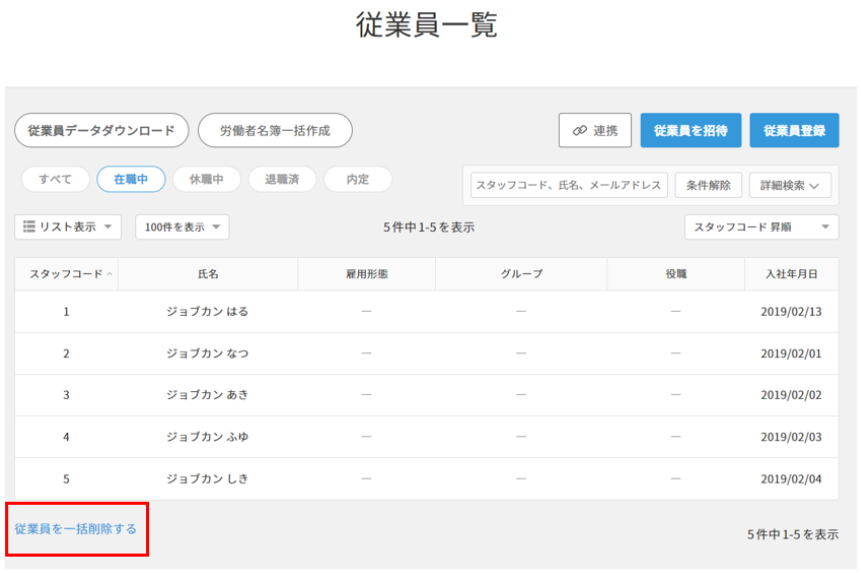Click the blue 従業員を招待 button
861x573 pixels.
coord(690,130)
